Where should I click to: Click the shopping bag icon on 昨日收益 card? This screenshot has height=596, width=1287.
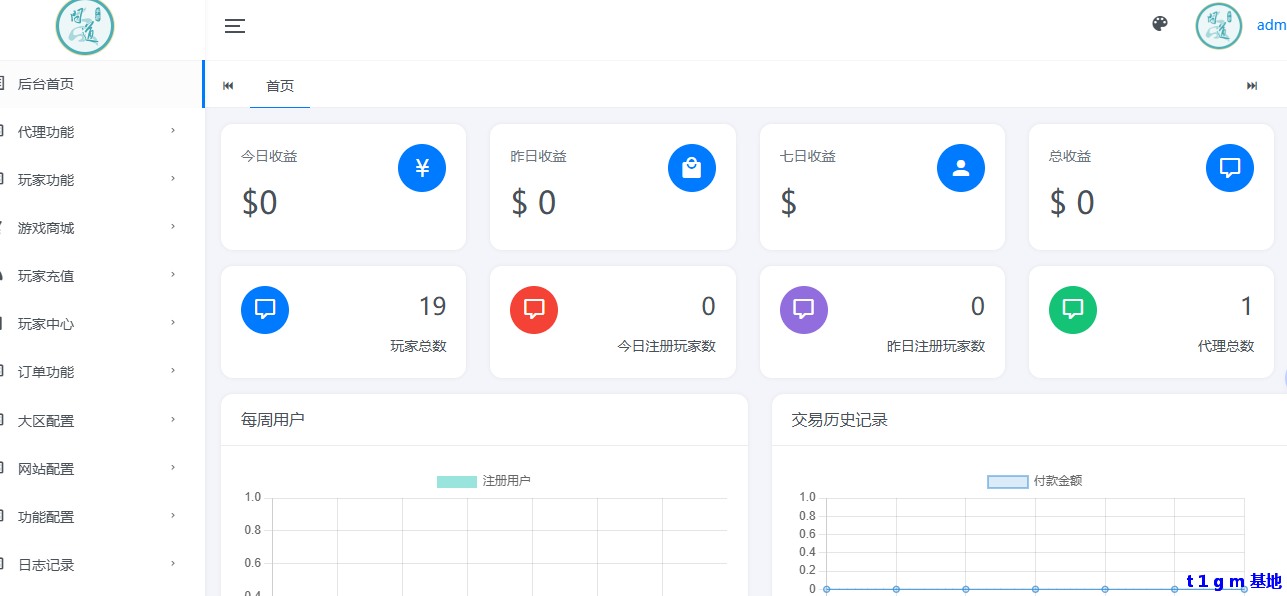(x=691, y=168)
